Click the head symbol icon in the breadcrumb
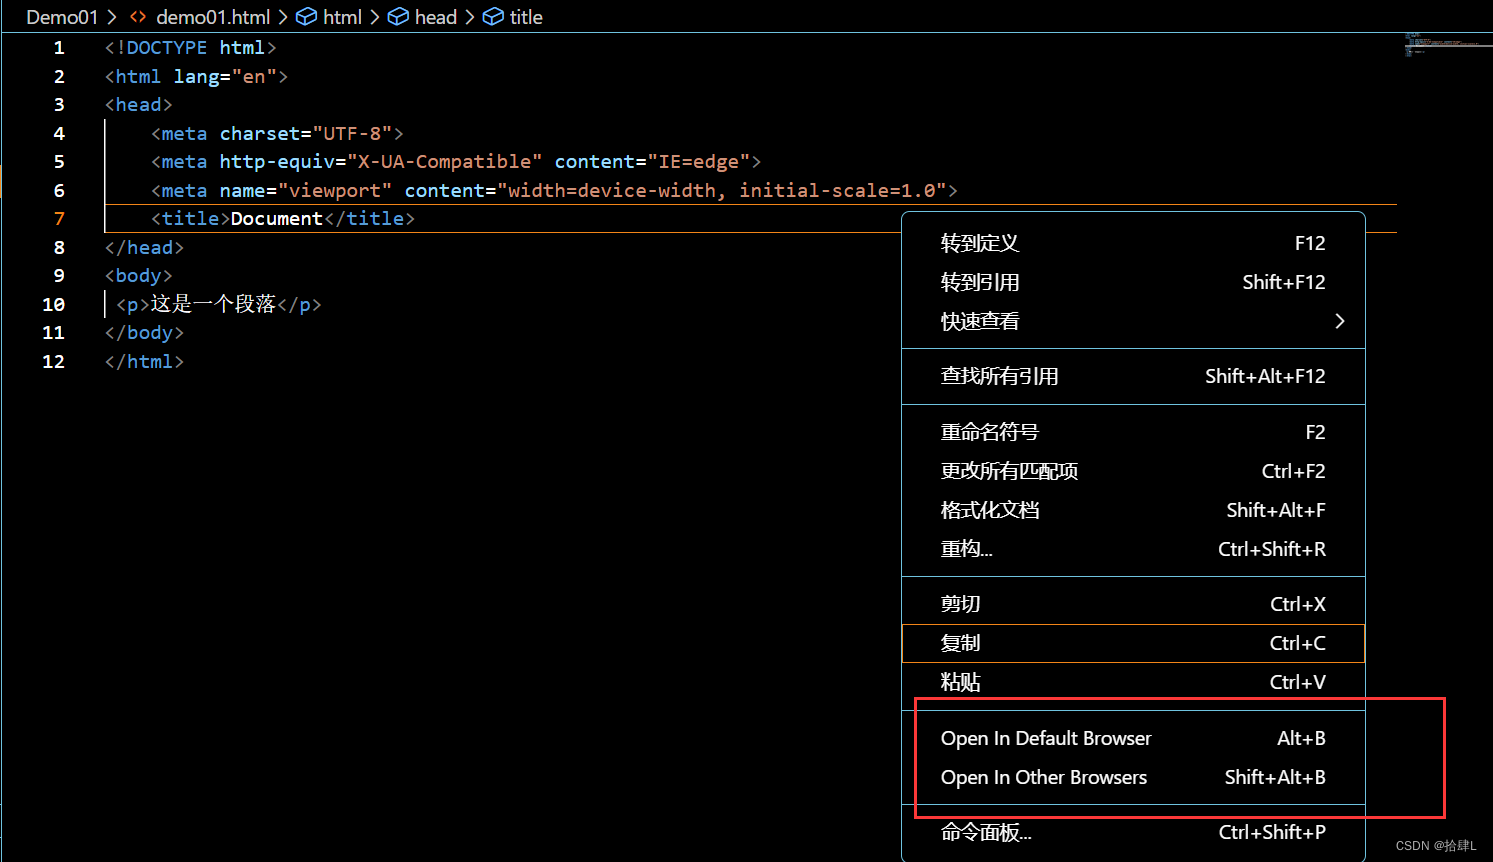Viewport: 1493px width, 862px height. tap(397, 16)
